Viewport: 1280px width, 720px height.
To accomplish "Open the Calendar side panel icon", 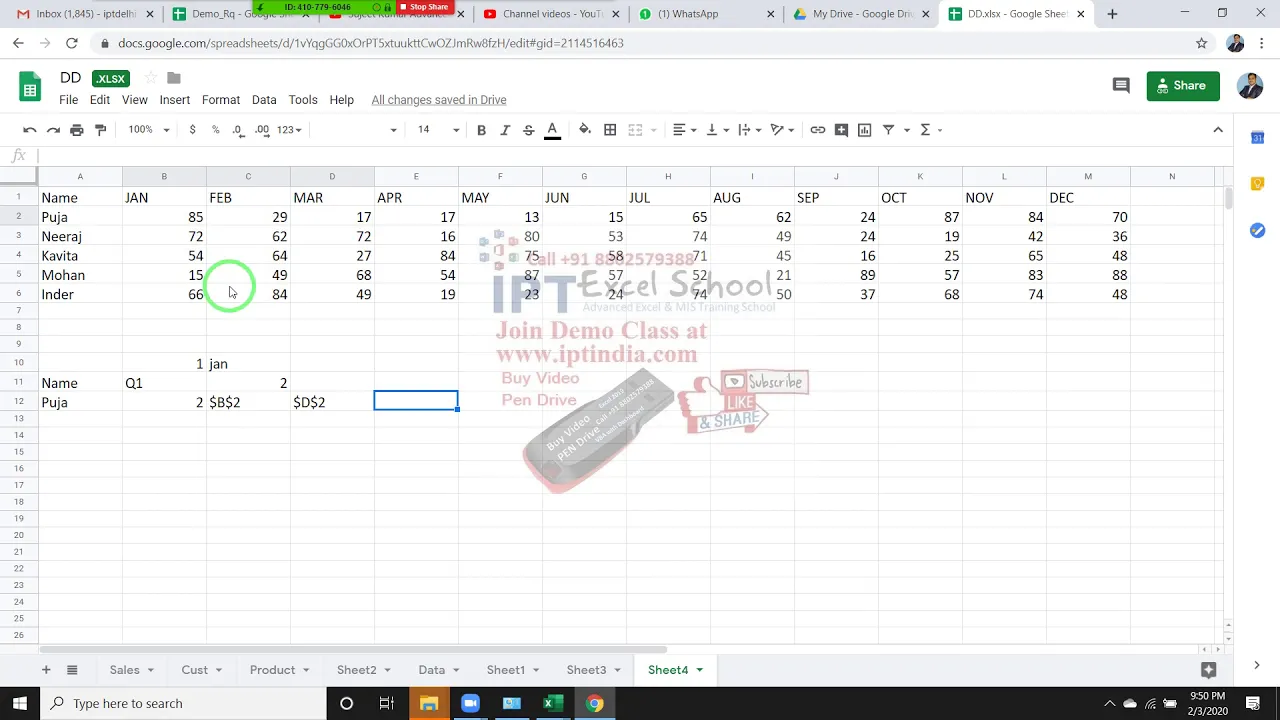I will [1258, 137].
